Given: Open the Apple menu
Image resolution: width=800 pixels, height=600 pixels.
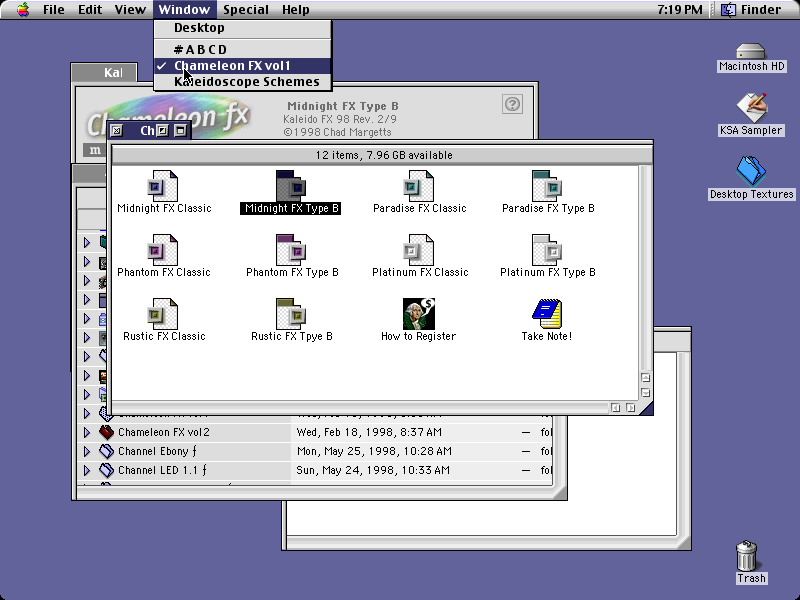Looking at the screenshot, I should point(22,9).
